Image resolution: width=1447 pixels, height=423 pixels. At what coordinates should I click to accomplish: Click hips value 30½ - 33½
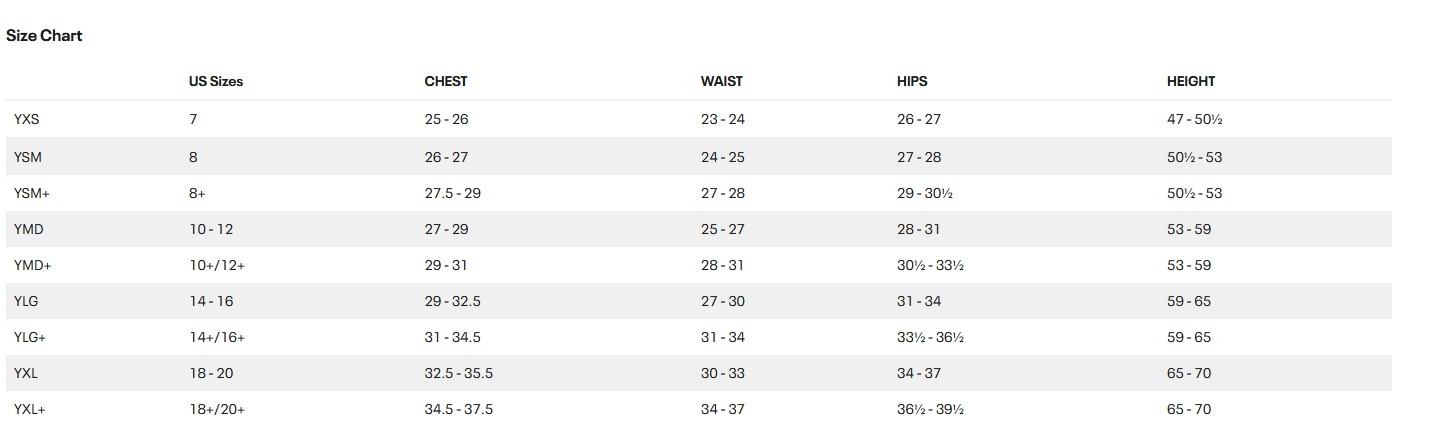coord(931,265)
